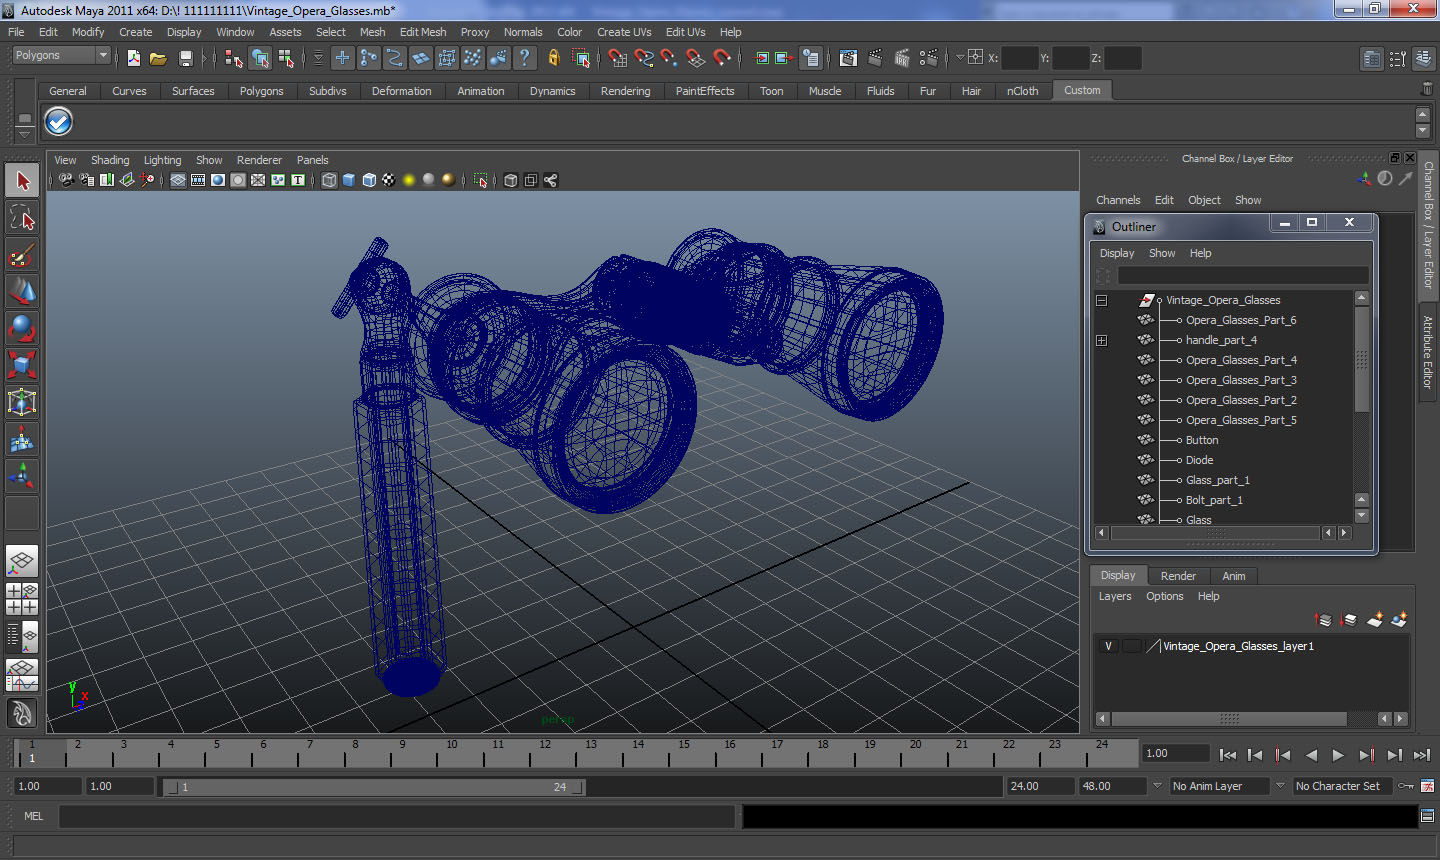Click the Outliner vertical scrollbar
Viewport: 1440px width, 860px height.
(x=1361, y=358)
